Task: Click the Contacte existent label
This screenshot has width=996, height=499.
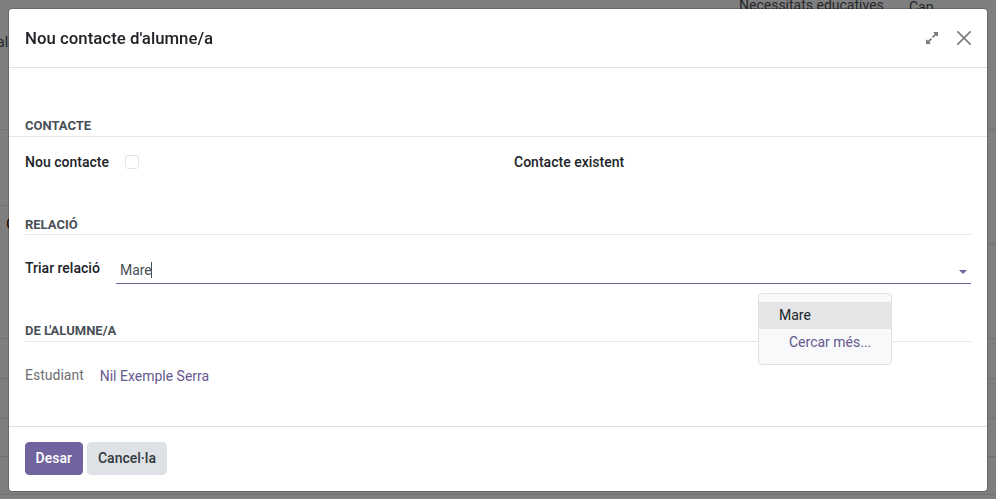Action: click(569, 162)
